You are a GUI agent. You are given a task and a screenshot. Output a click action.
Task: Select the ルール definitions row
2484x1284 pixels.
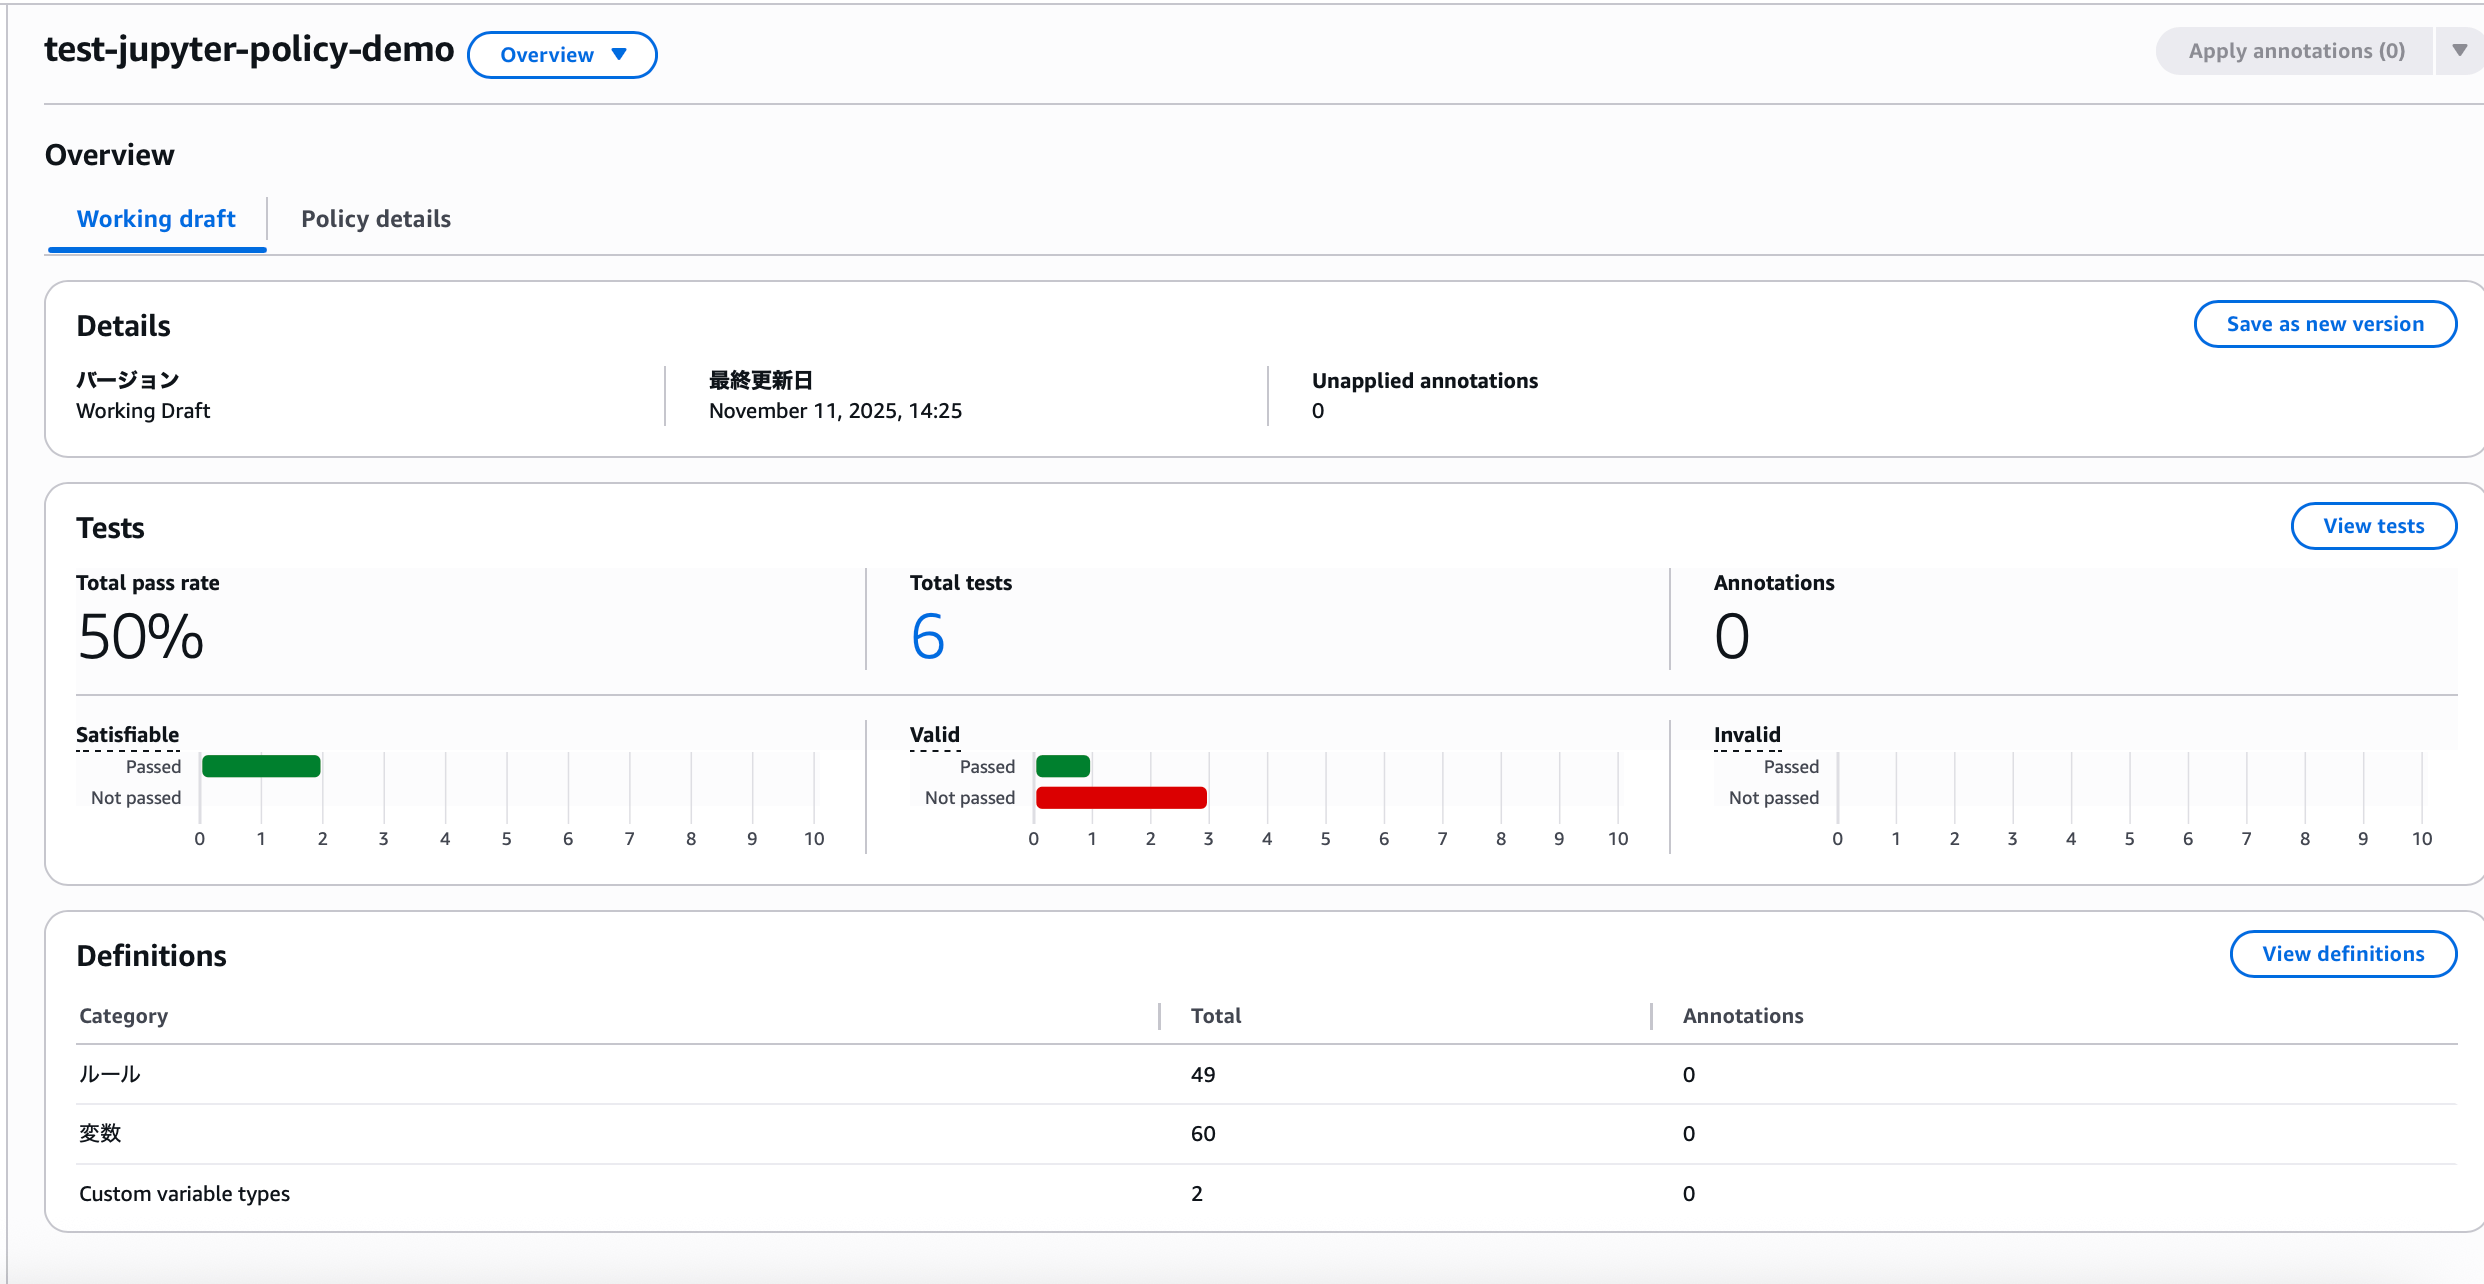(x=110, y=1075)
